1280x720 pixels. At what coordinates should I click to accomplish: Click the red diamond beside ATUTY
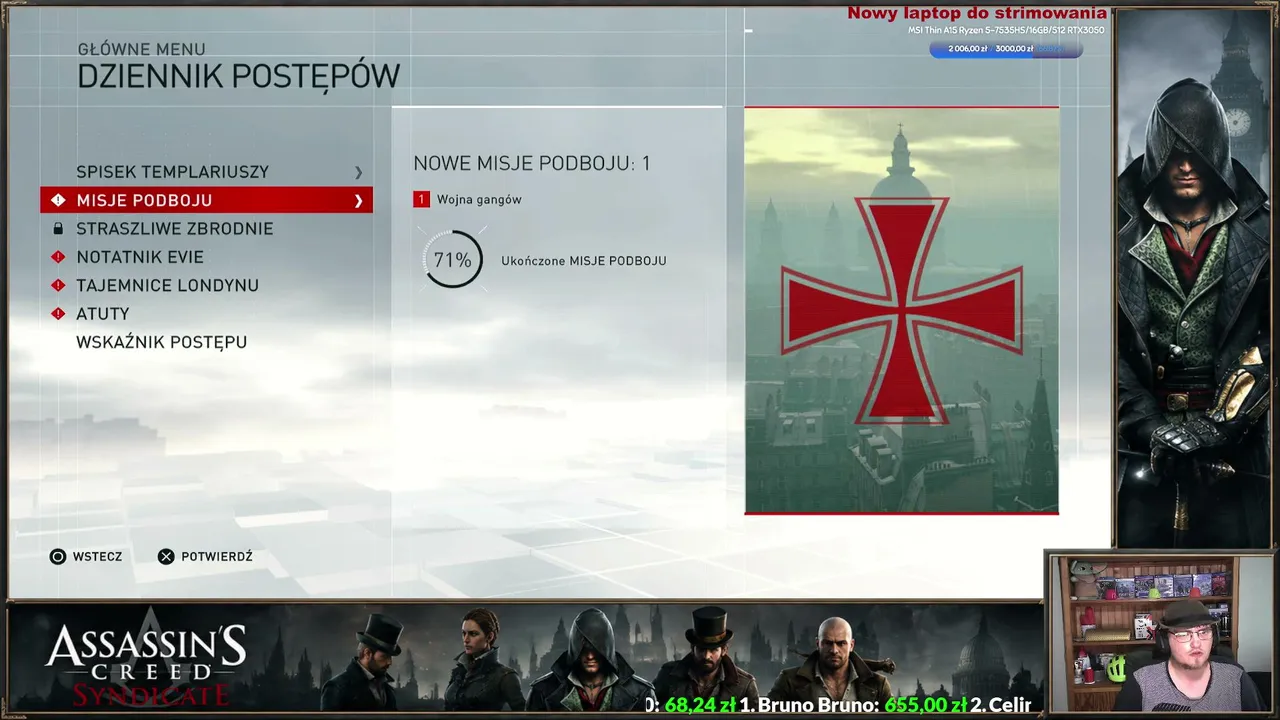[x=58, y=314]
